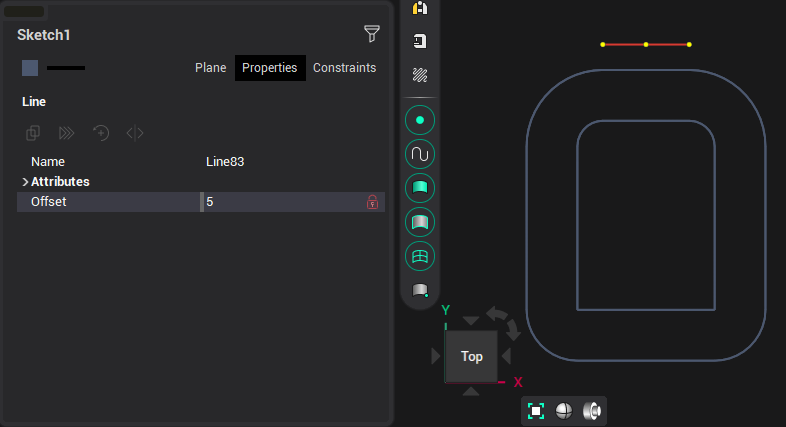Click the mirror icon under Line
This screenshot has height=427, width=786.
click(135, 133)
